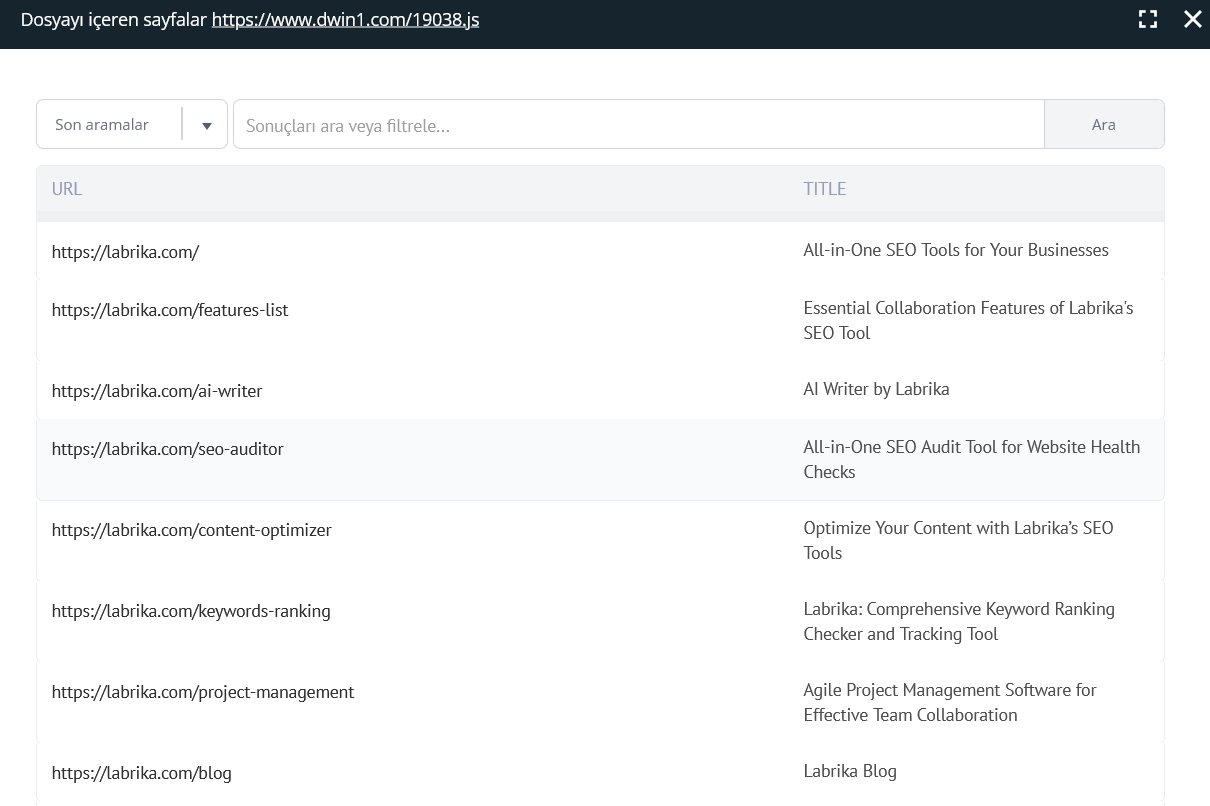
Task: Sort by the URL column header
Action: (x=67, y=189)
